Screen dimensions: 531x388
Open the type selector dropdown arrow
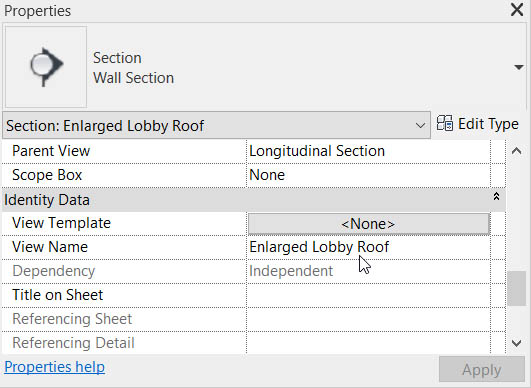pos(518,67)
